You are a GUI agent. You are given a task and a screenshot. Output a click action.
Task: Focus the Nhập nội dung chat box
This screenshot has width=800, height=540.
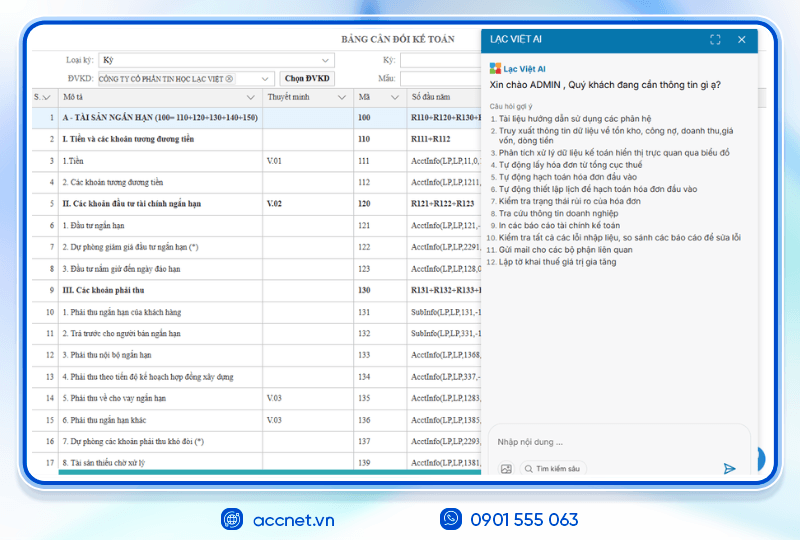click(618, 442)
